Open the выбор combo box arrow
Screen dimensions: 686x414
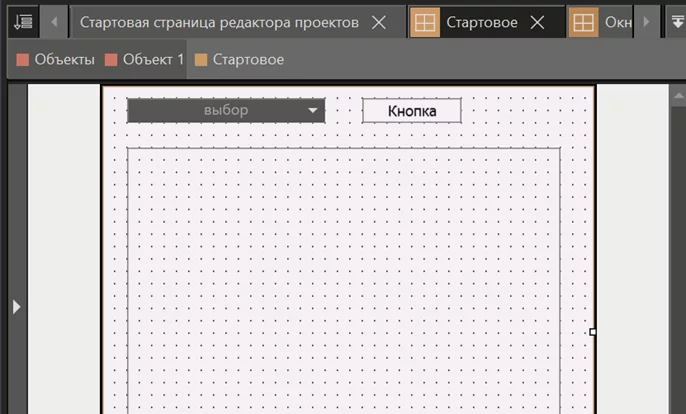(x=313, y=110)
